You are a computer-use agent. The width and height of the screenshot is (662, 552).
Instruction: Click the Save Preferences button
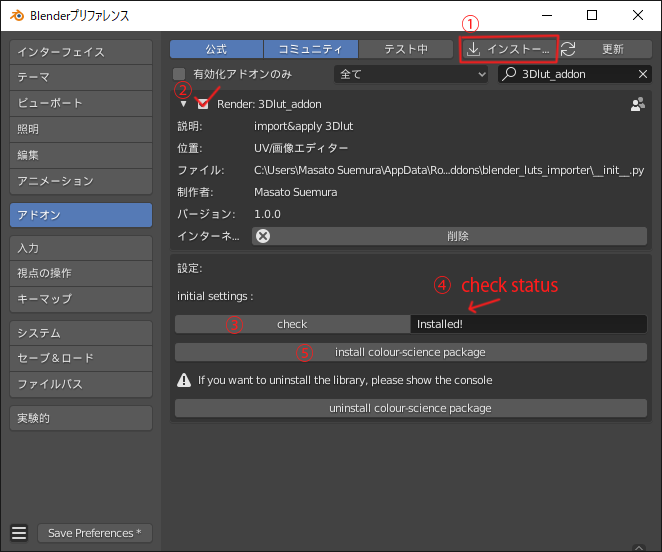95,533
